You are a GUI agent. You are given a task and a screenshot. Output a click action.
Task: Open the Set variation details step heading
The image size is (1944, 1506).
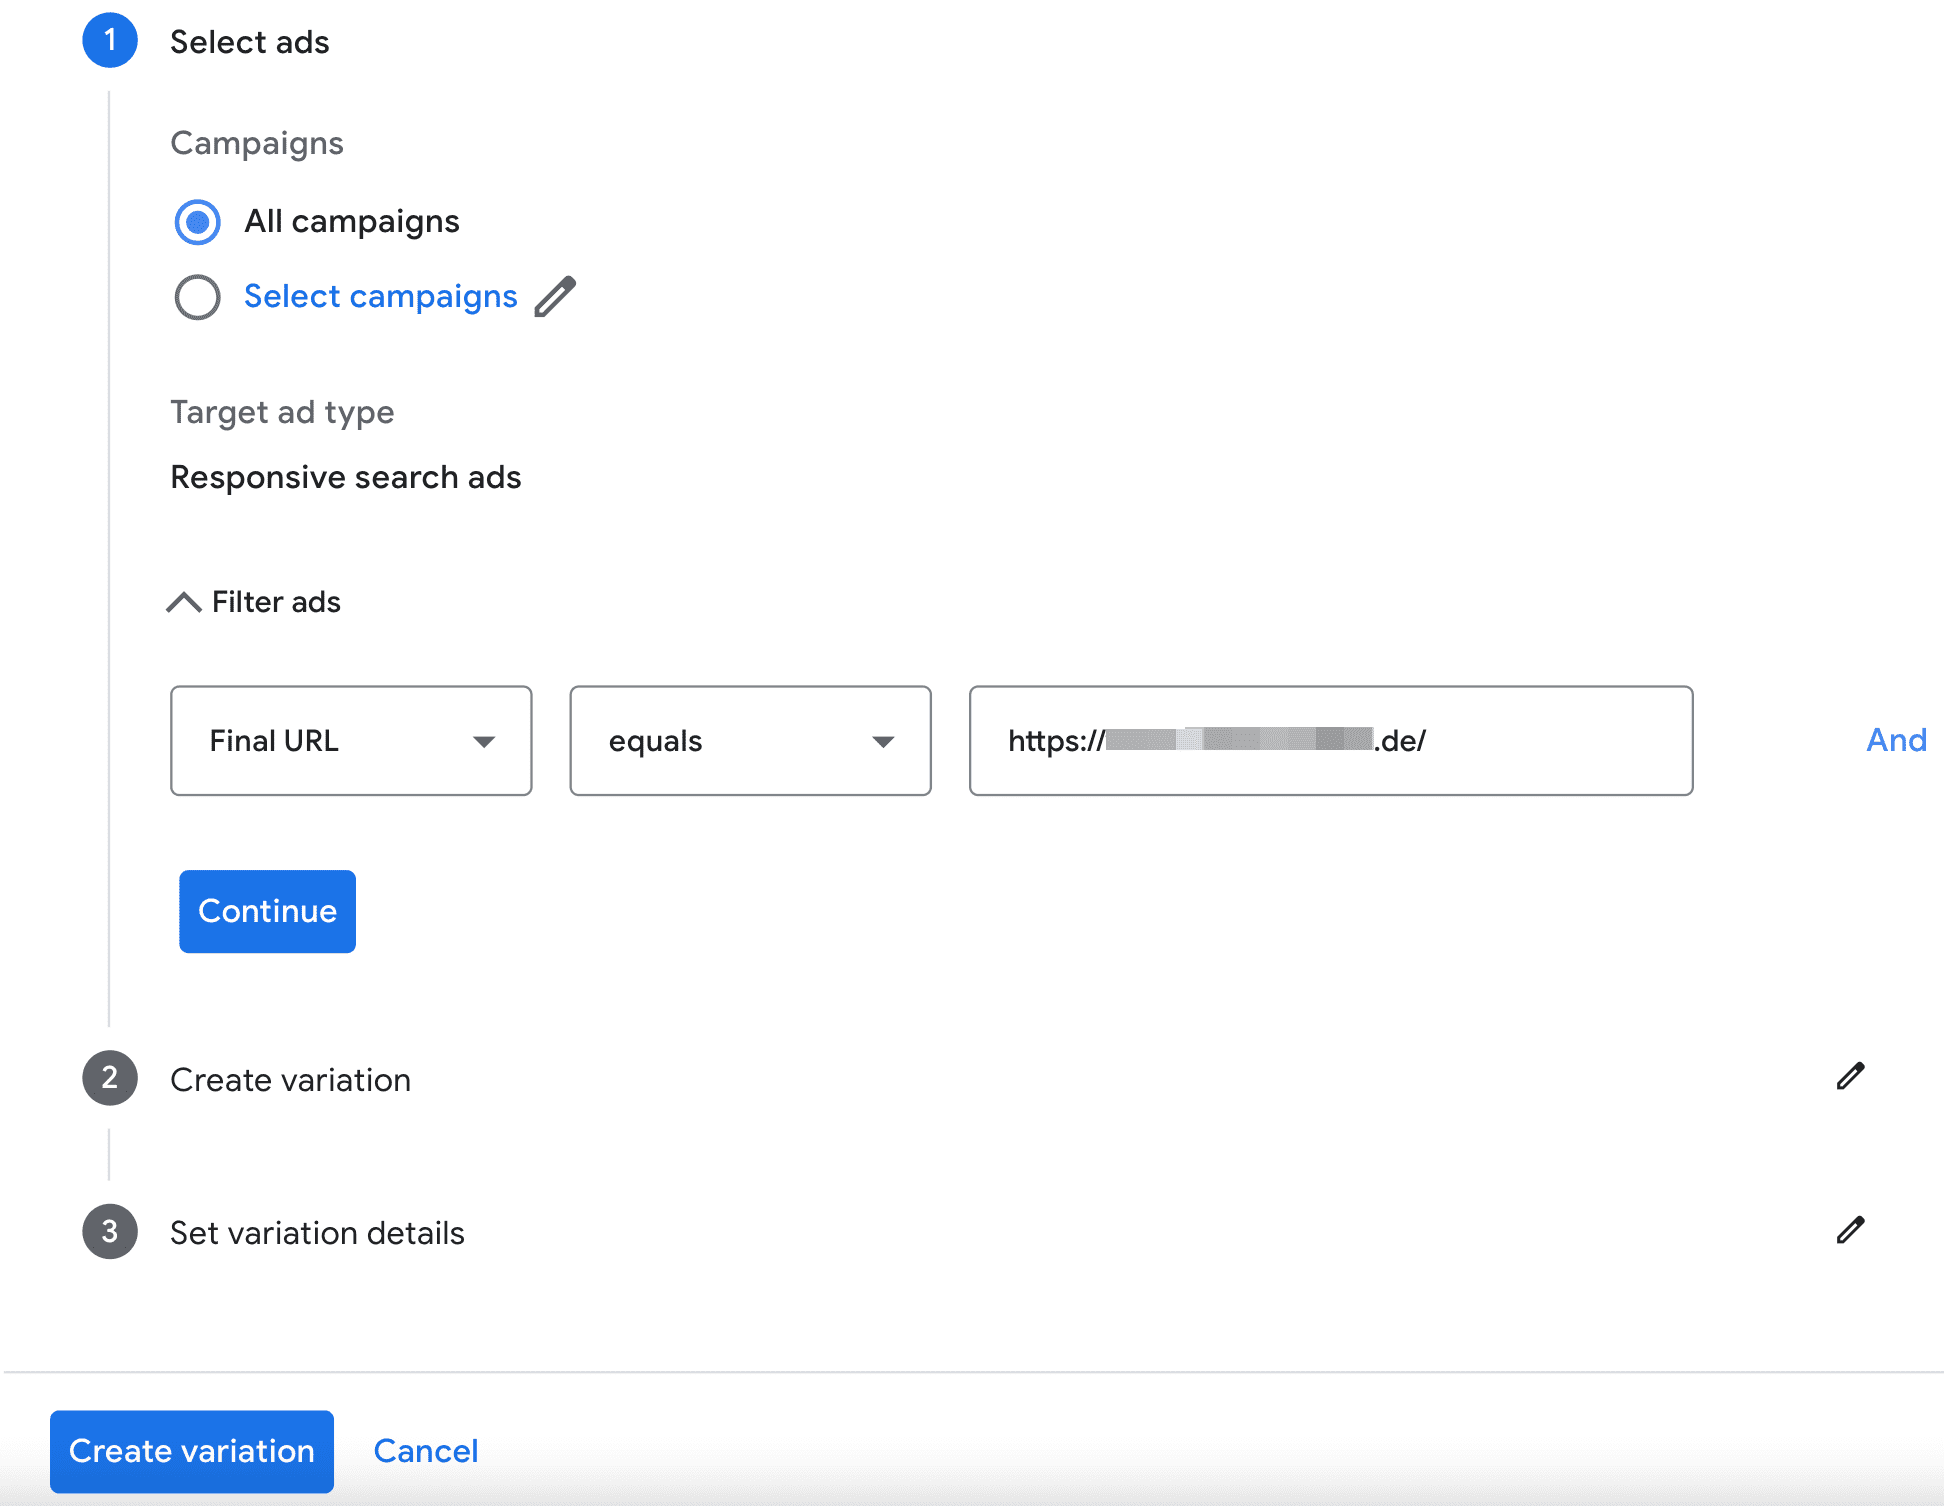tap(317, 1233)
